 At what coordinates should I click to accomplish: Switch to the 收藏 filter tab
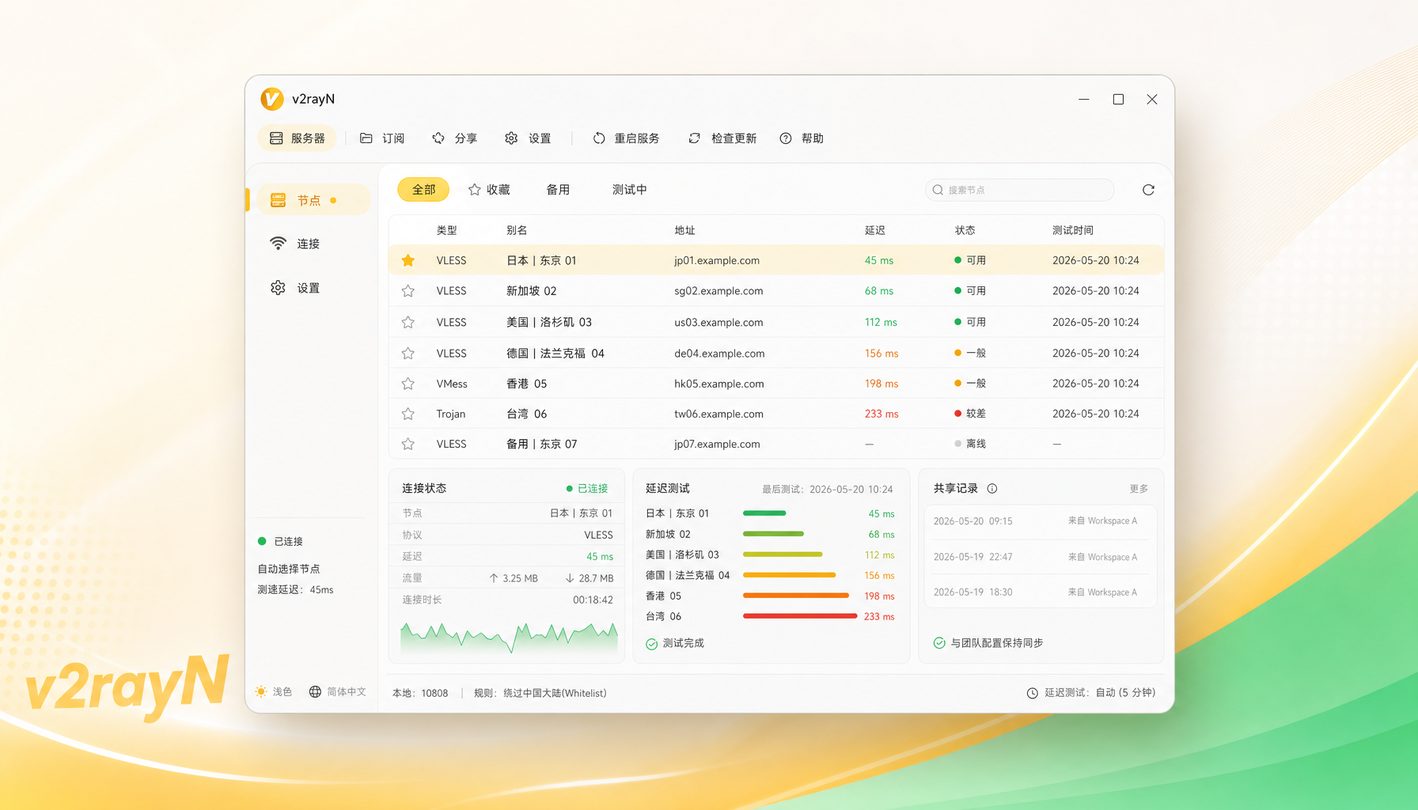(489, 190)
